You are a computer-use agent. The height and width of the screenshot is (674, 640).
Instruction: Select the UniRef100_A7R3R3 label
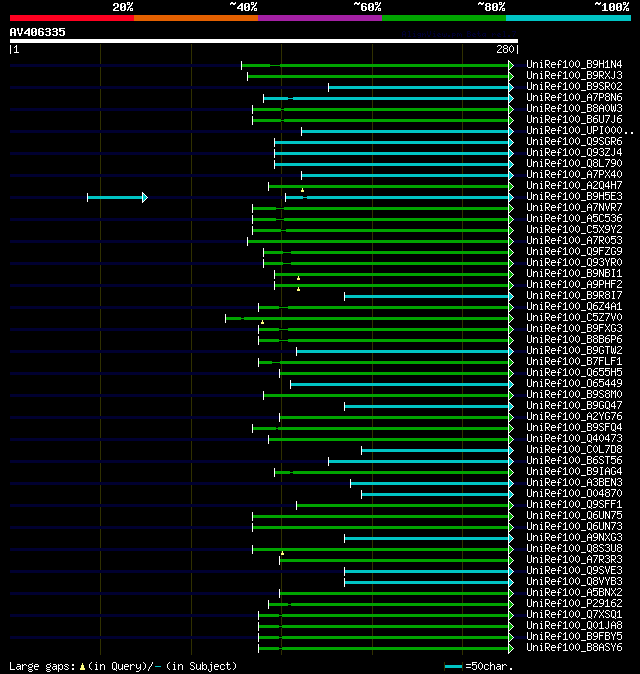coord(574,560)
